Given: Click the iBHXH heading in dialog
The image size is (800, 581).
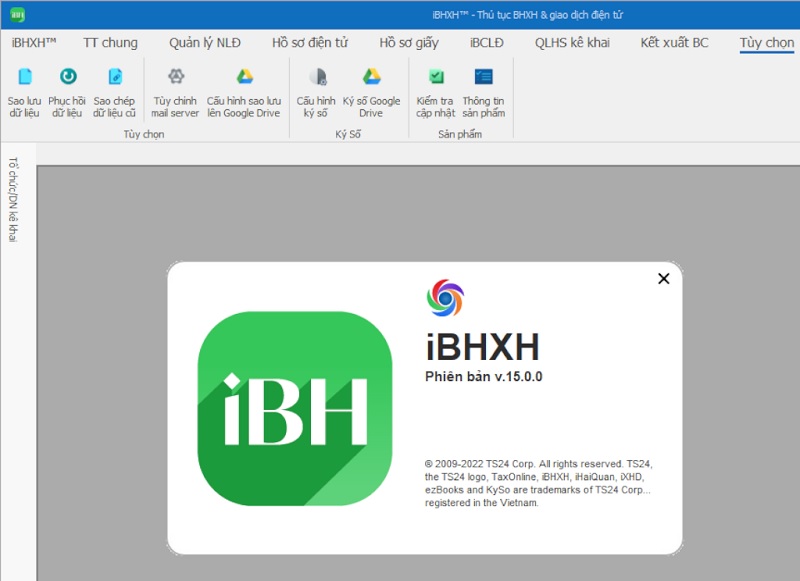Looking at the screenshot, I should click(x=483, y=347).
